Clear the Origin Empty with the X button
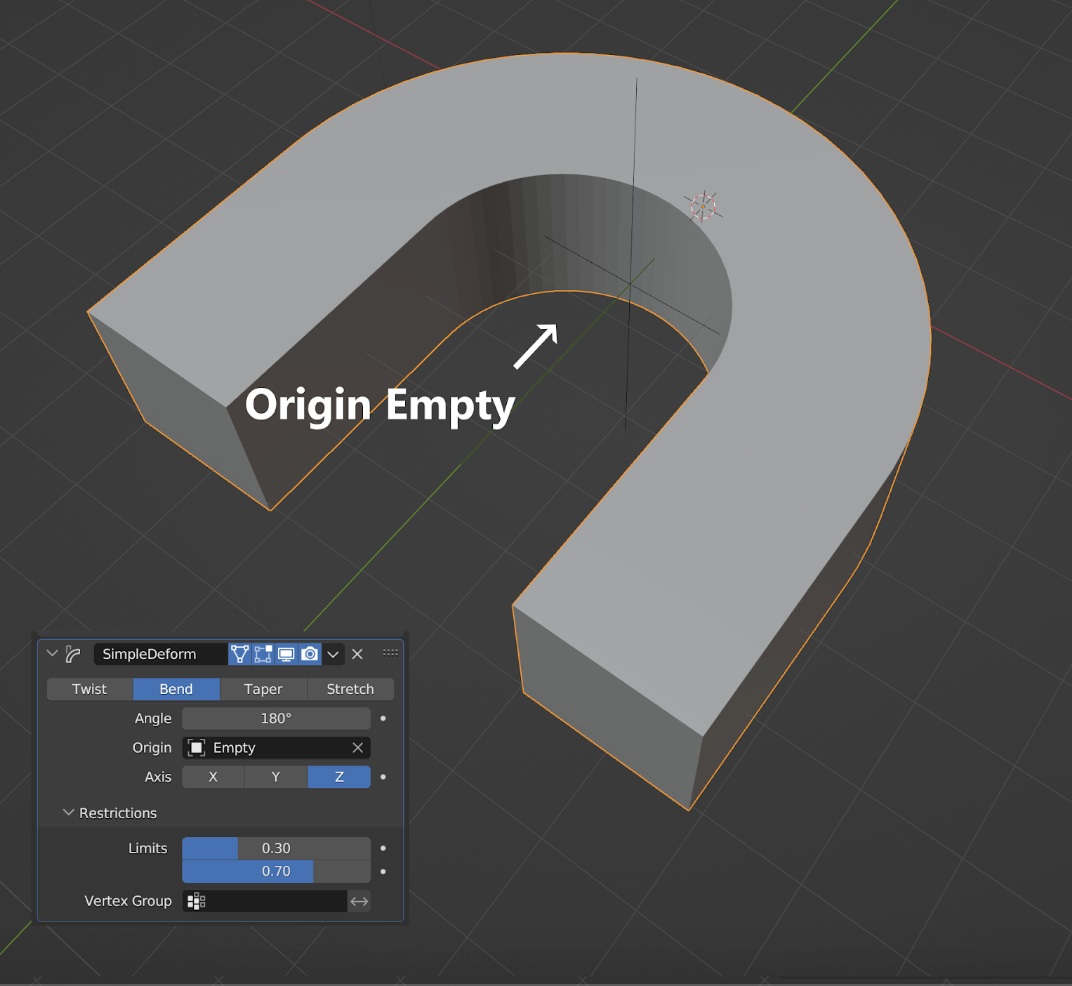This screenshot has width=1072, height=986. (355, 748)
